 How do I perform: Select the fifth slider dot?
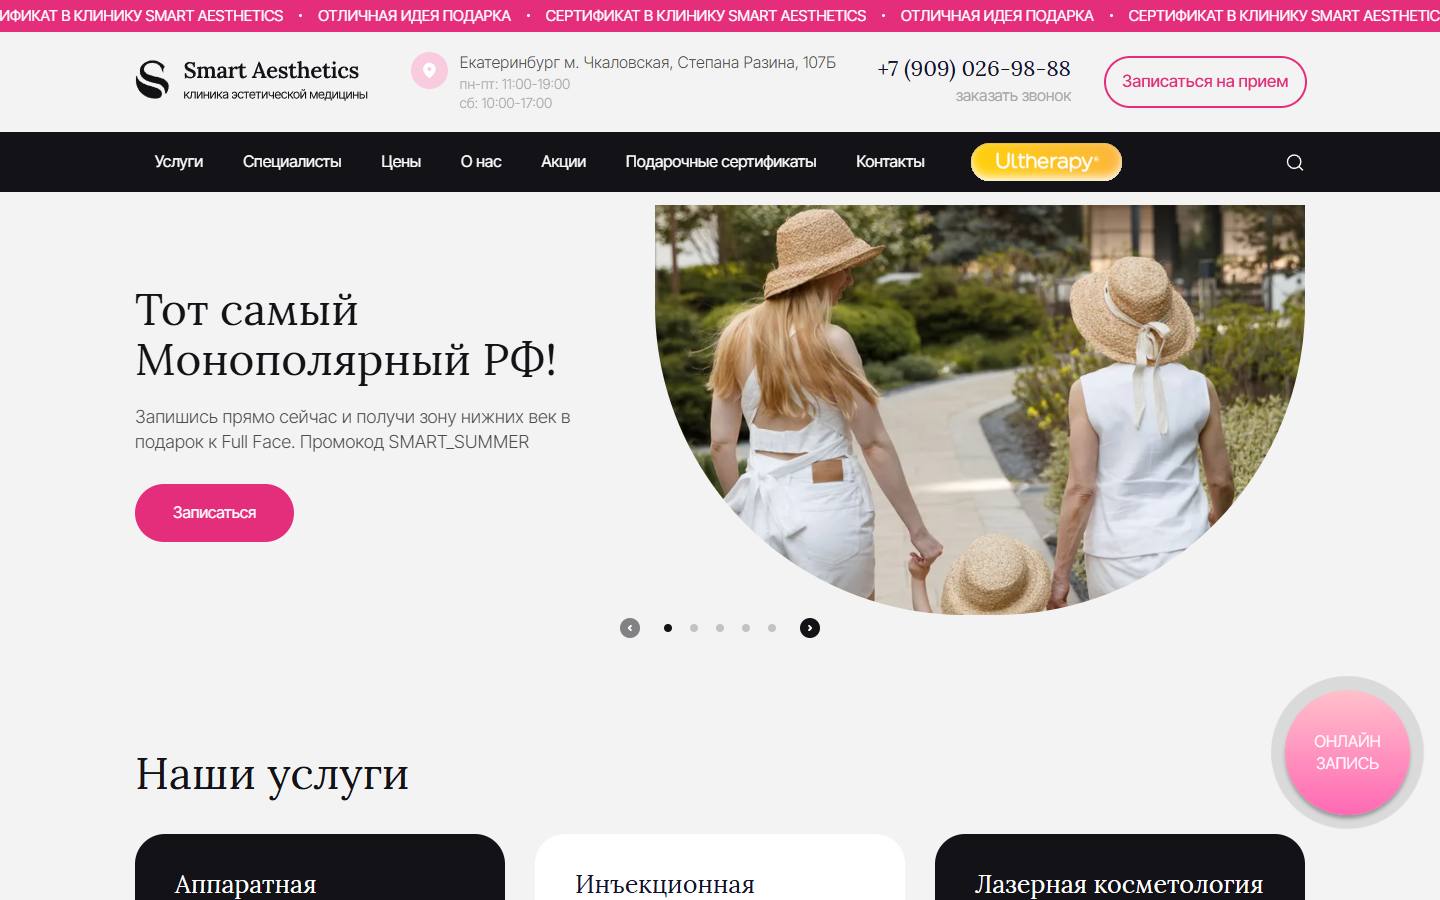(772, 628)
